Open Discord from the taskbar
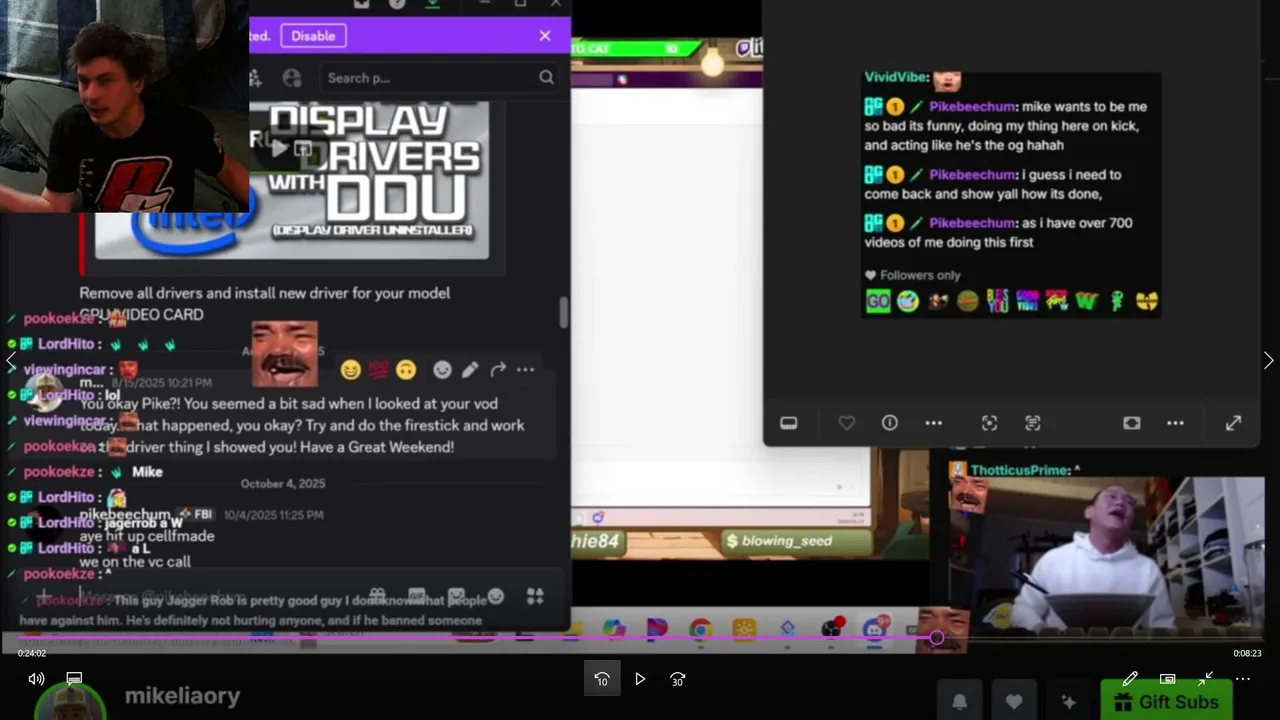This screenshot has width=1280, height=720. (x=876, y=628)
